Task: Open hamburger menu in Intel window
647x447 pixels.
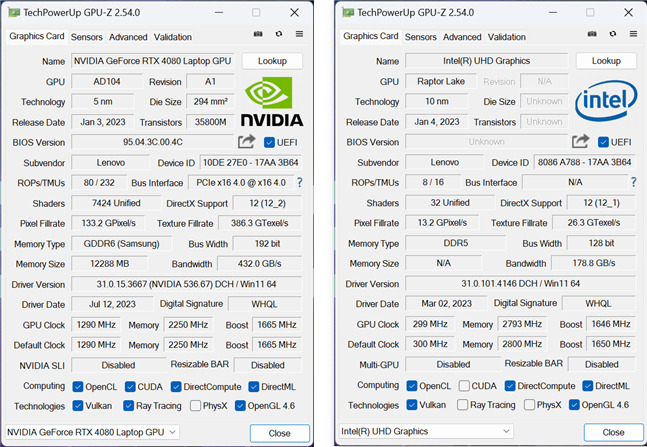Action: 633,34
